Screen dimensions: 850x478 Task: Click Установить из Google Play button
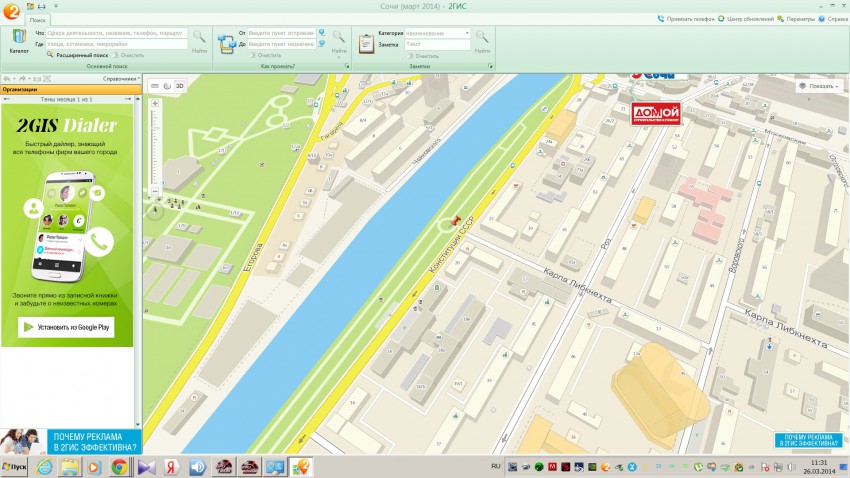pyautogui.click(x=67, y=326)
